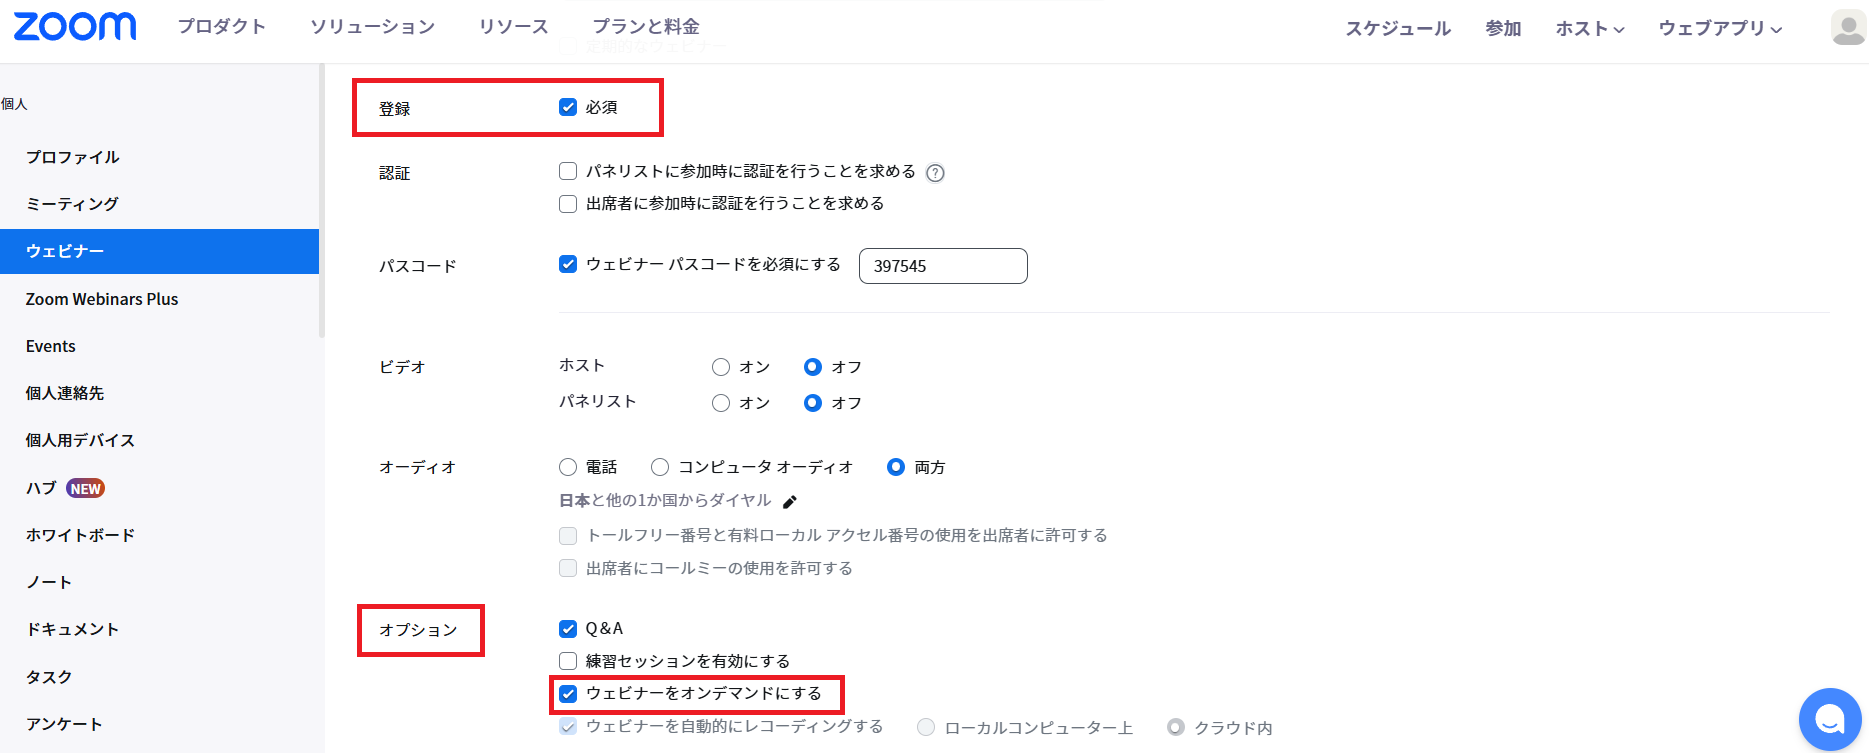Enable the 練習セッション checkbox
Screen dimensions: 1869x753
pos(568,661)
